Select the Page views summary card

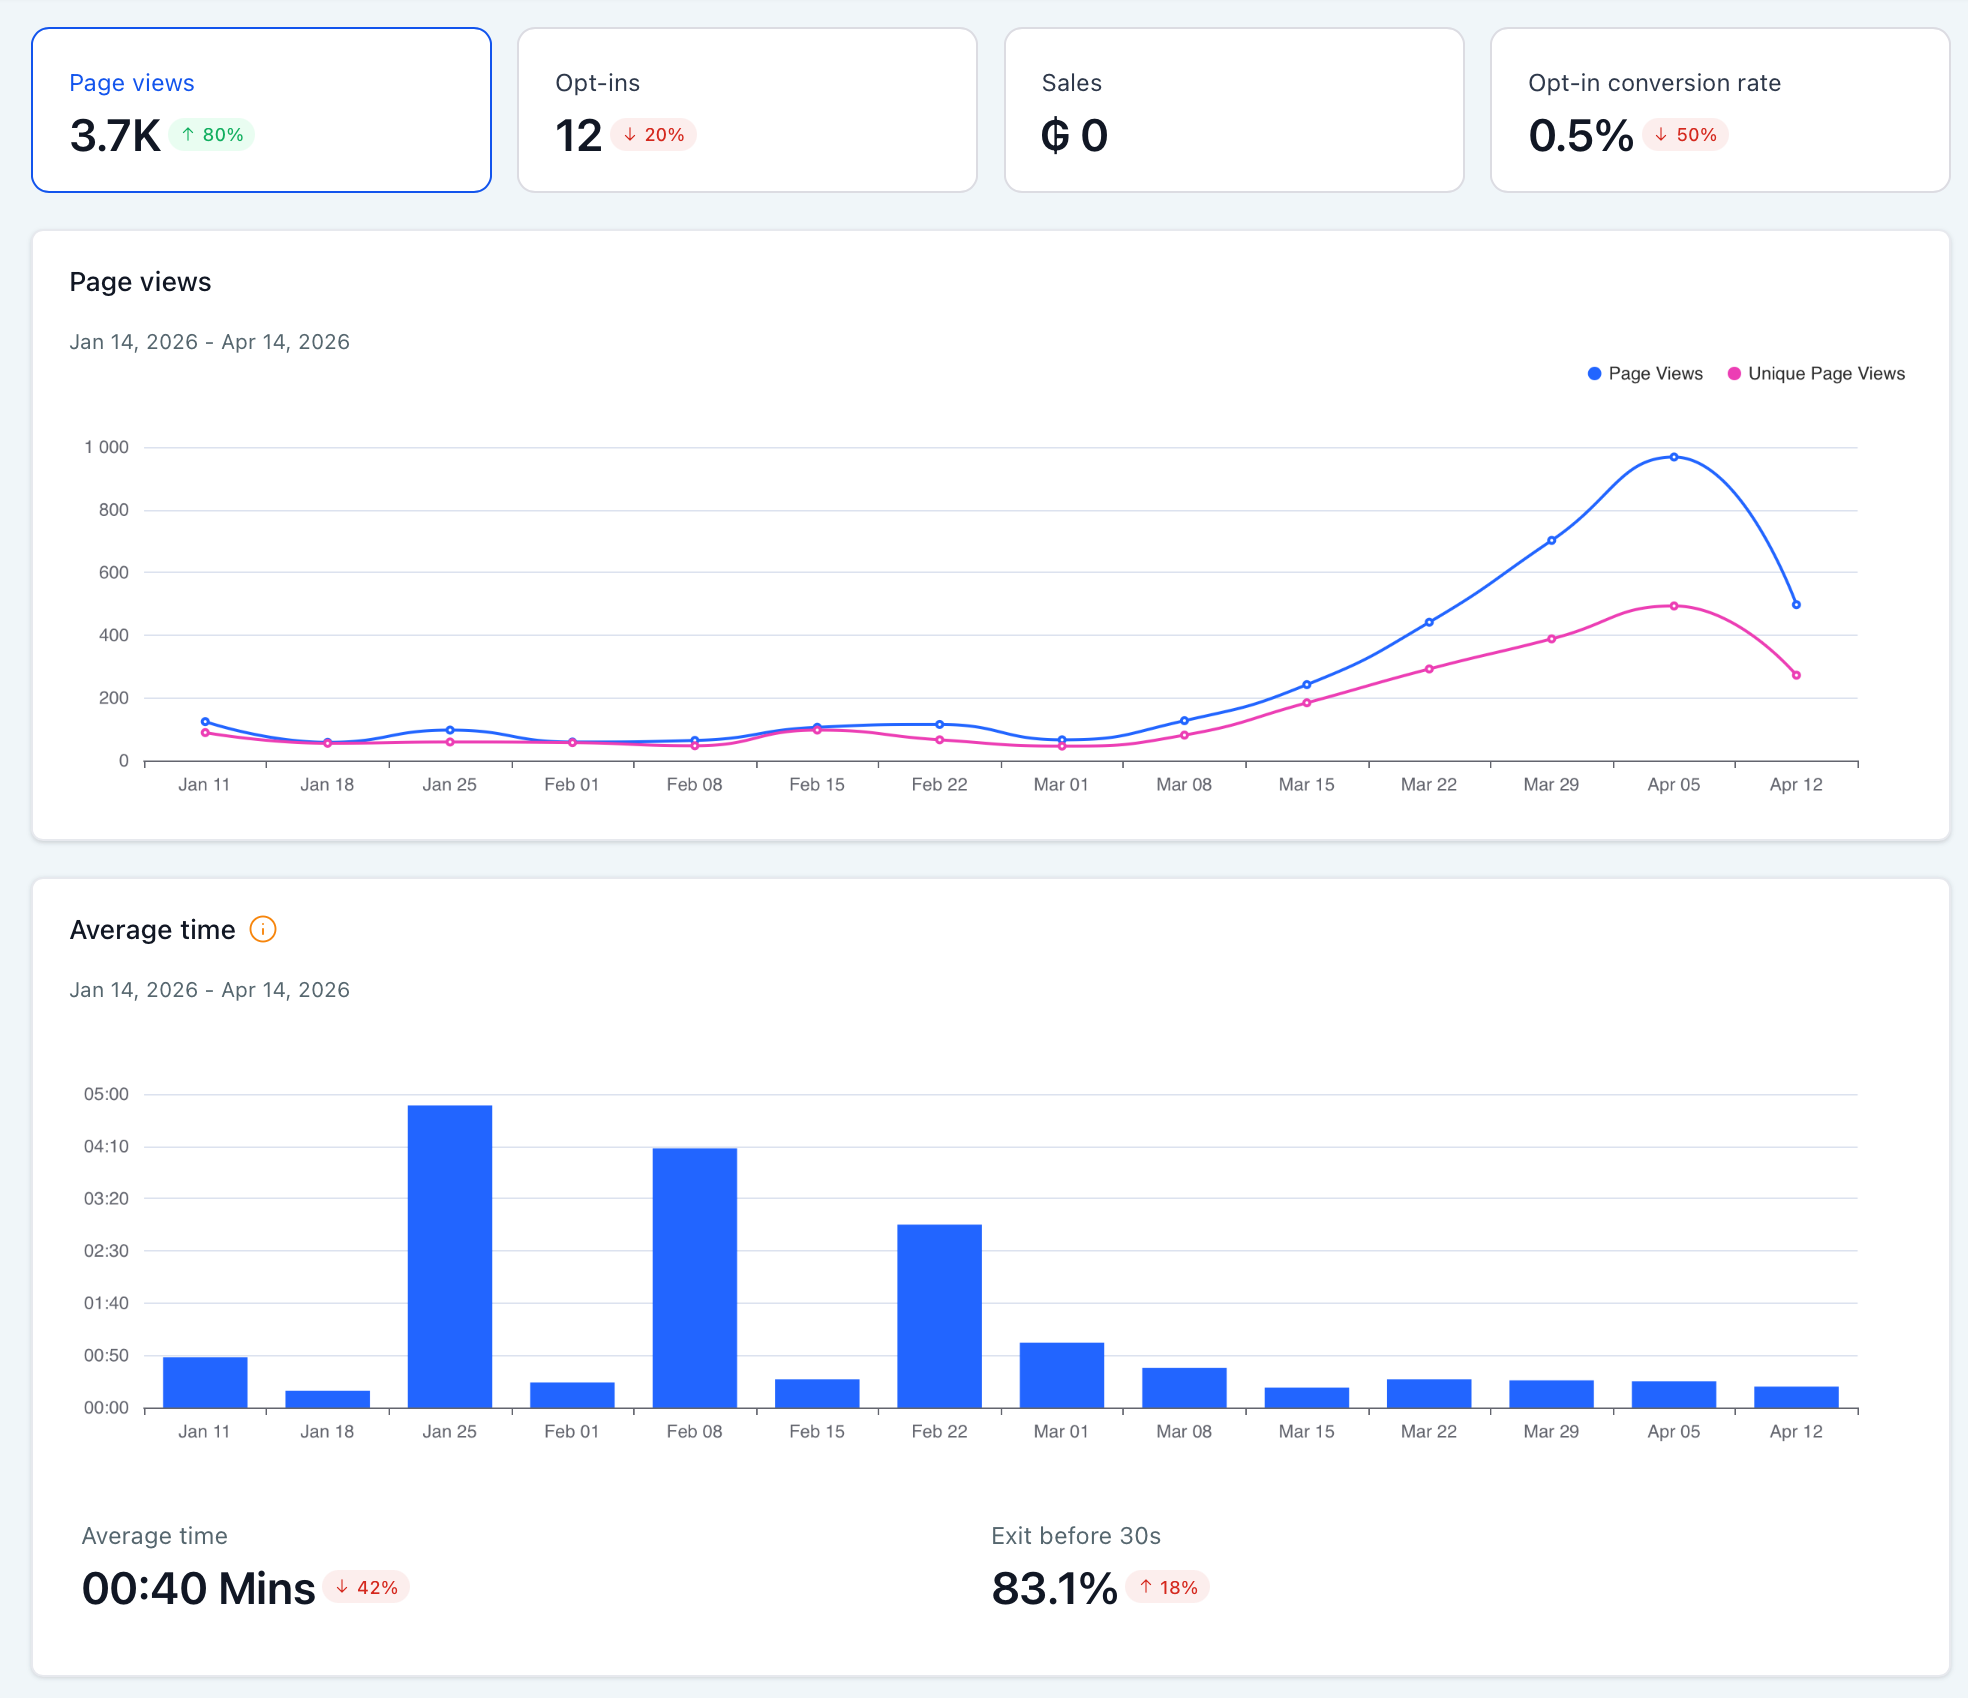pyautogui.click(x=261, y=110)
